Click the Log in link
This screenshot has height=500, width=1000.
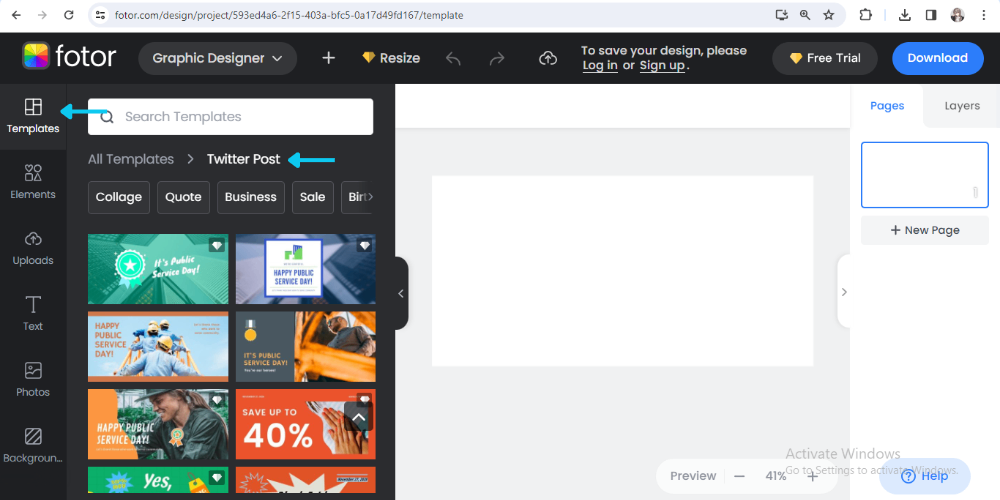coord(600,65)
